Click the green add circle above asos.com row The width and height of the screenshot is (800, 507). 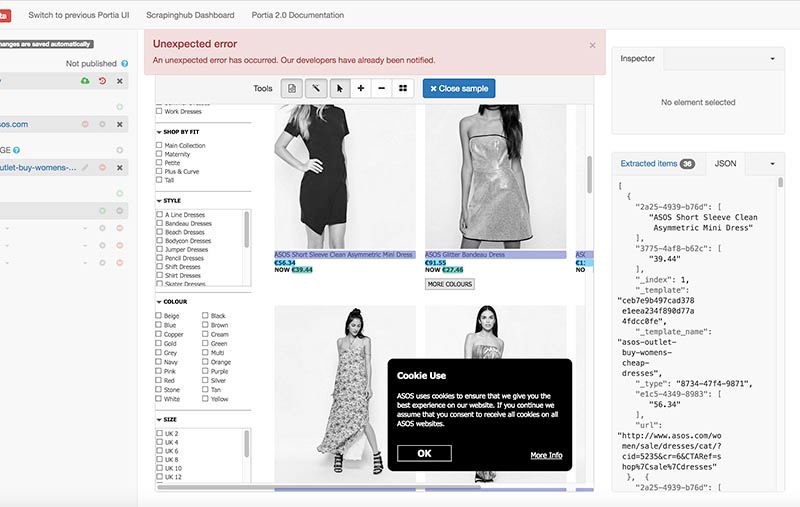pyautogui.click(x=119, y=107)
